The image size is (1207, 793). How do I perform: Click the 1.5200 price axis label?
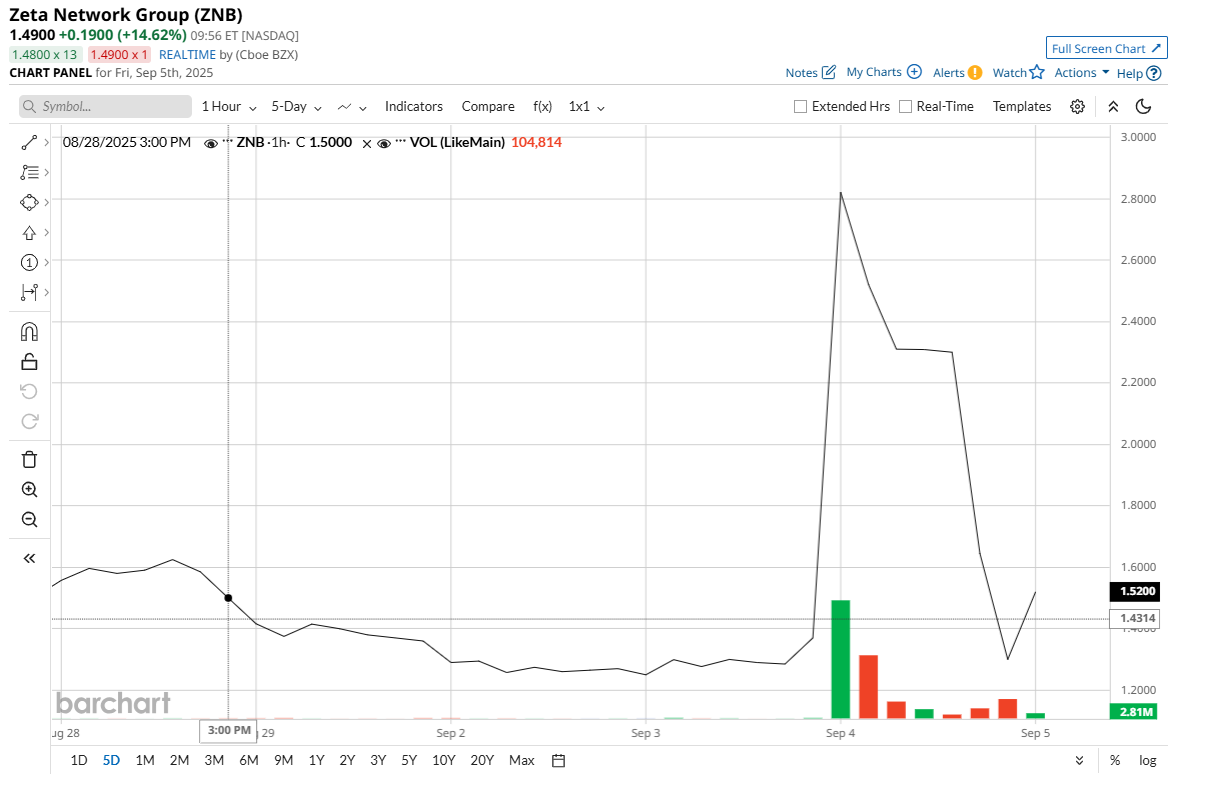pos(1136,592)
